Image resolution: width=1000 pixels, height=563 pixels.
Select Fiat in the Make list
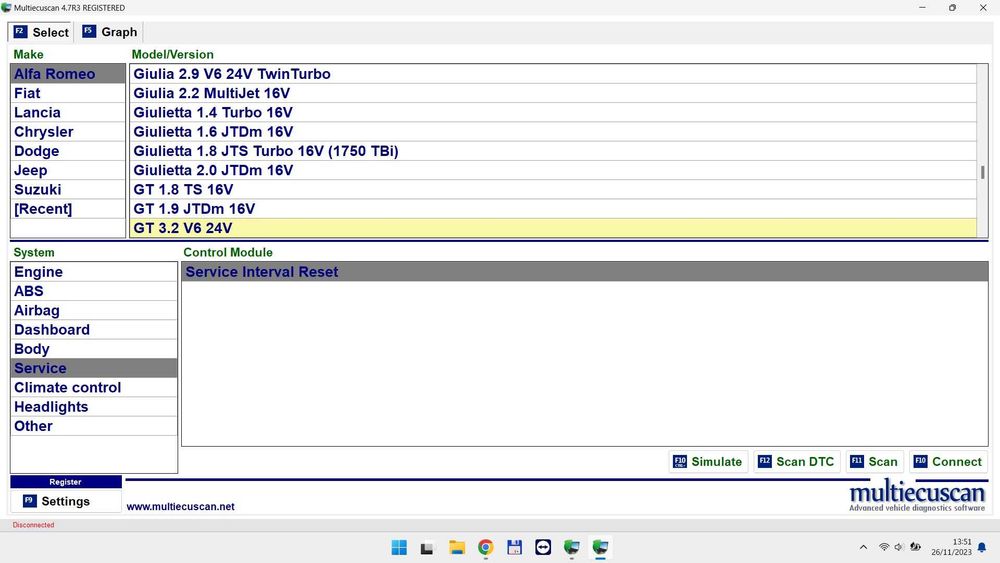click(x=68, y=93)
